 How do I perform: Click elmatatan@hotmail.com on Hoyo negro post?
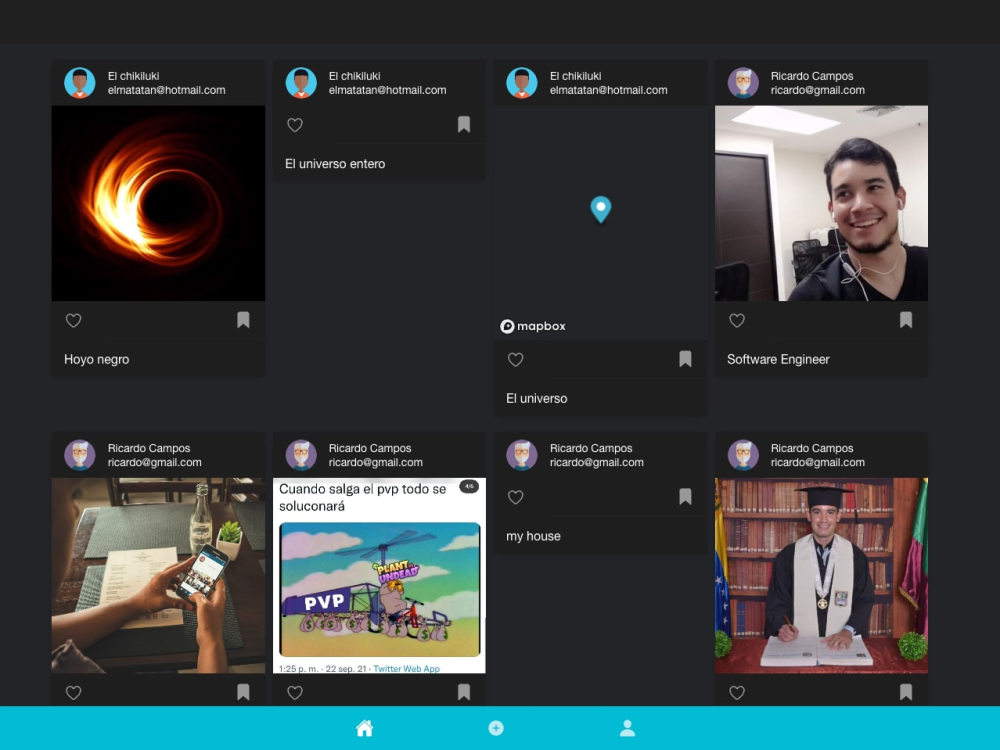[x=166, y=91]
